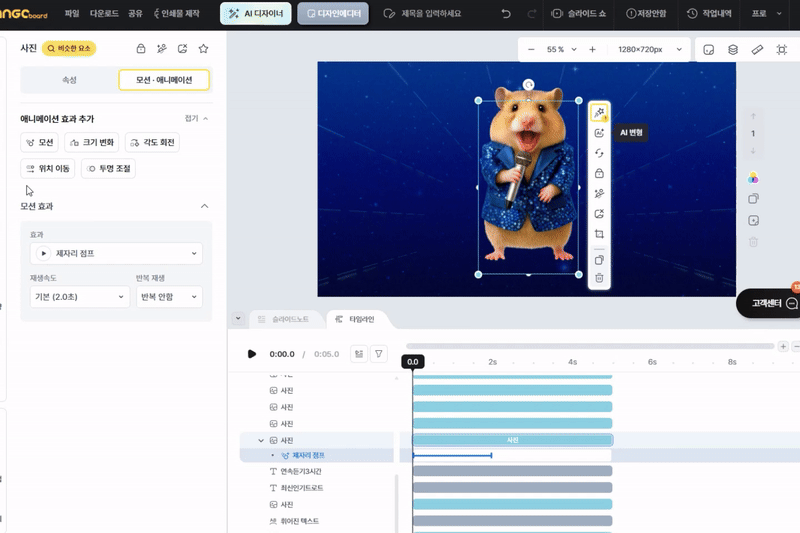Collapse the 모션 효과 section
Image resolution: width=800 pixels, height=533 pixels.
pos(205,206)
